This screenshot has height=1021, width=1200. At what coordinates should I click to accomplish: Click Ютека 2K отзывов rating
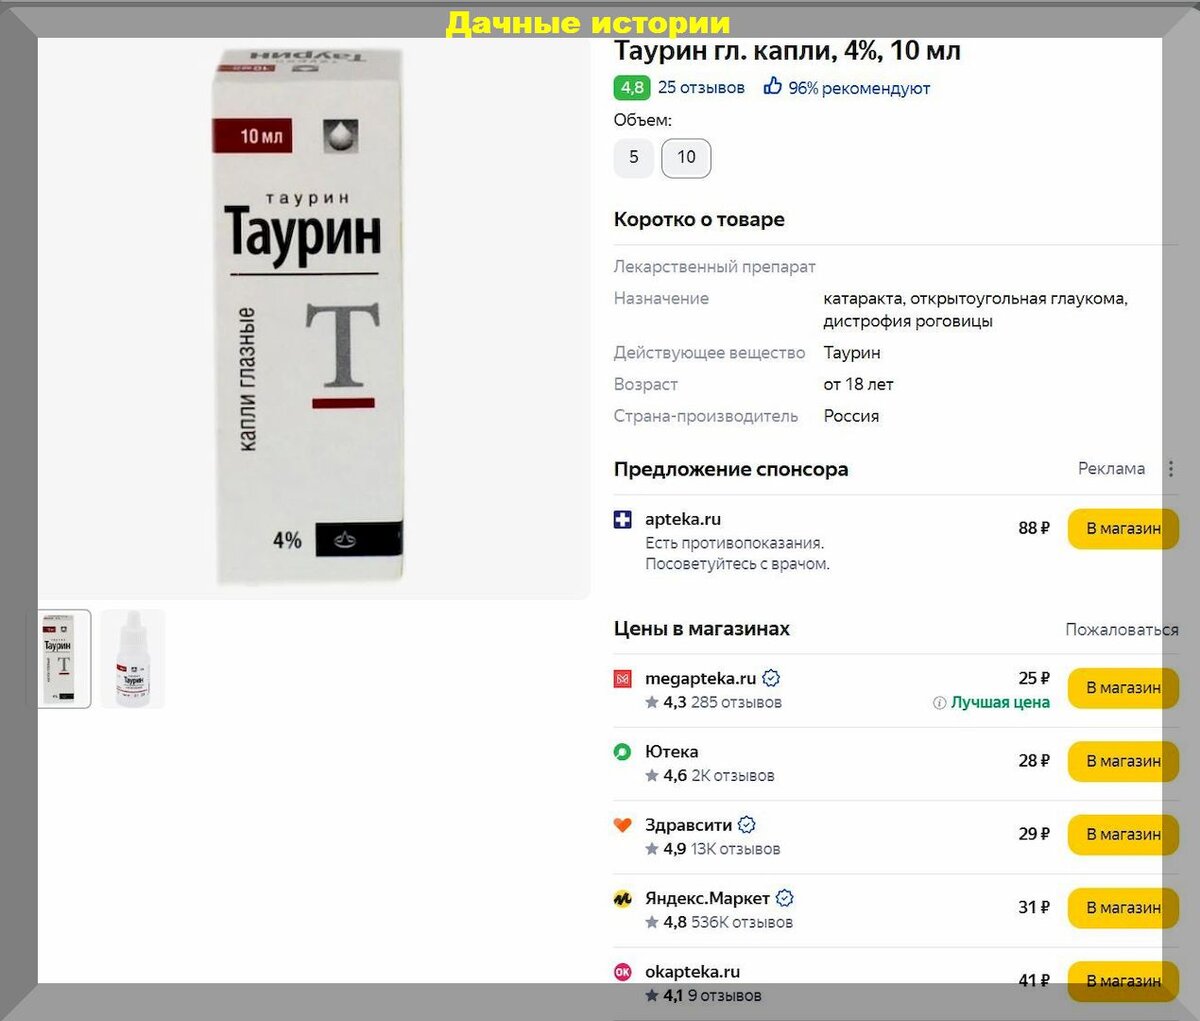coord(710,776)
